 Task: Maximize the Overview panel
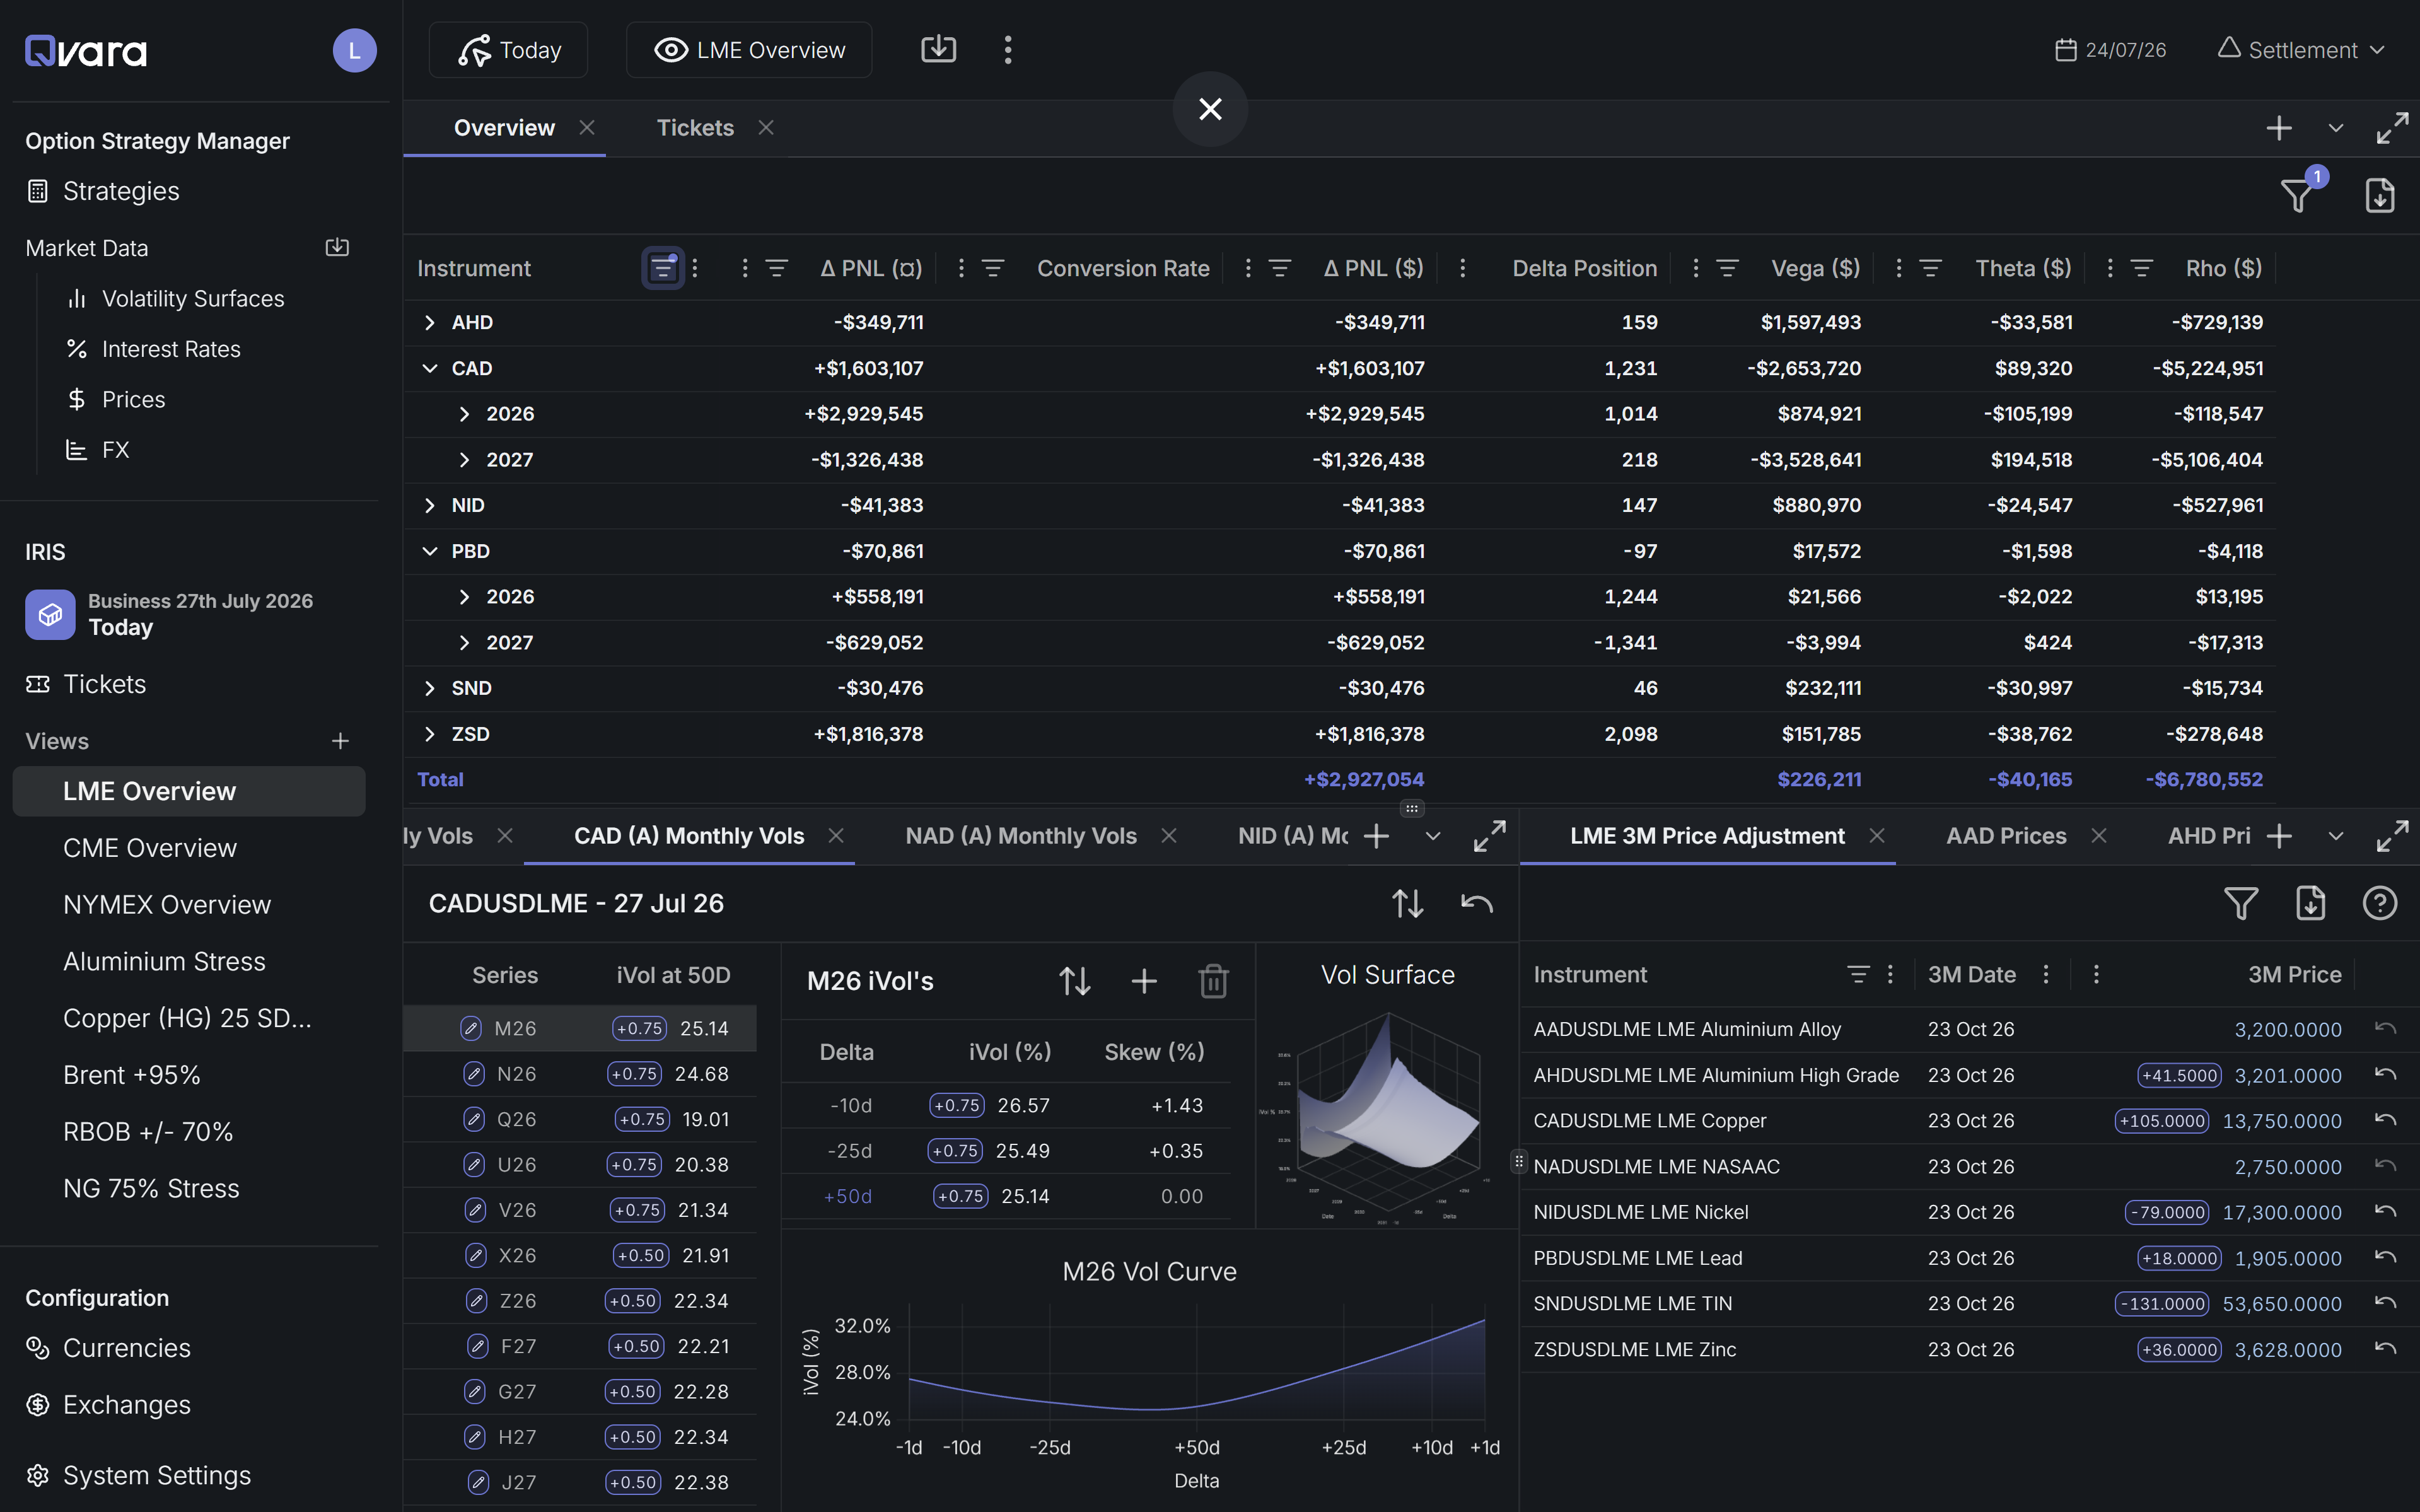coord(2392,128)
